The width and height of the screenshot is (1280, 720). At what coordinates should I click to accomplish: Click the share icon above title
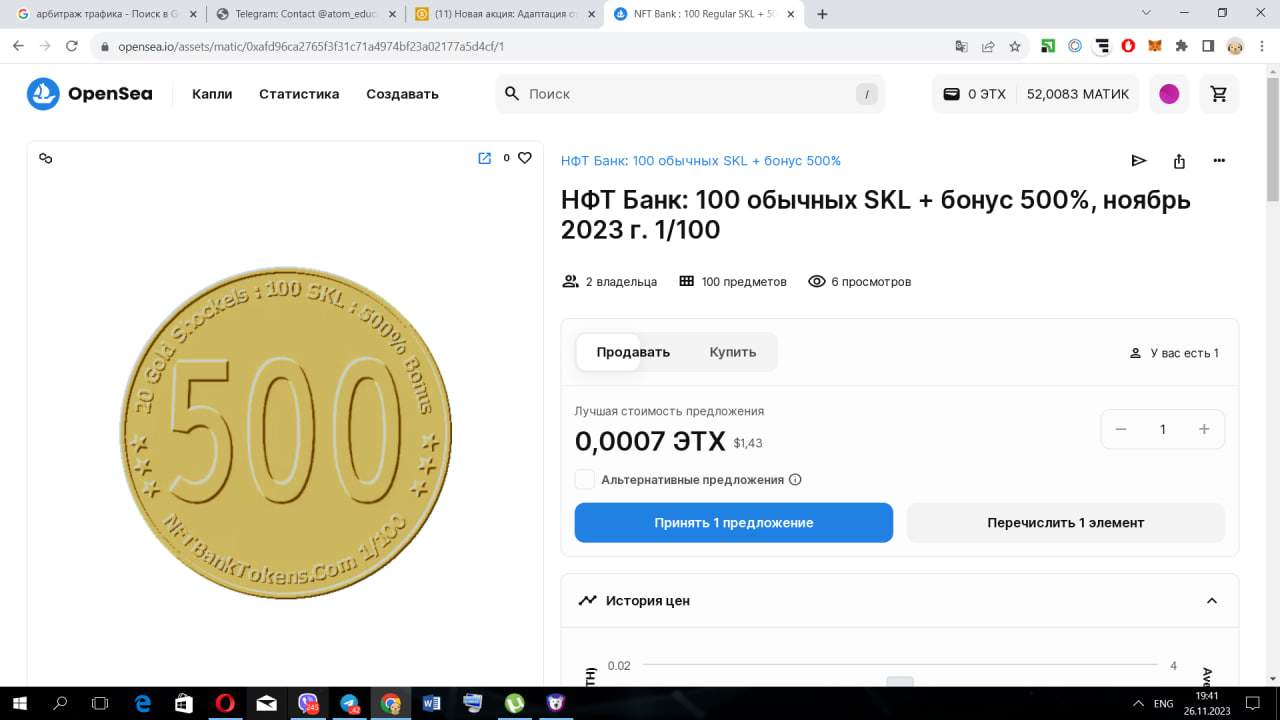tap(1179, 161)
